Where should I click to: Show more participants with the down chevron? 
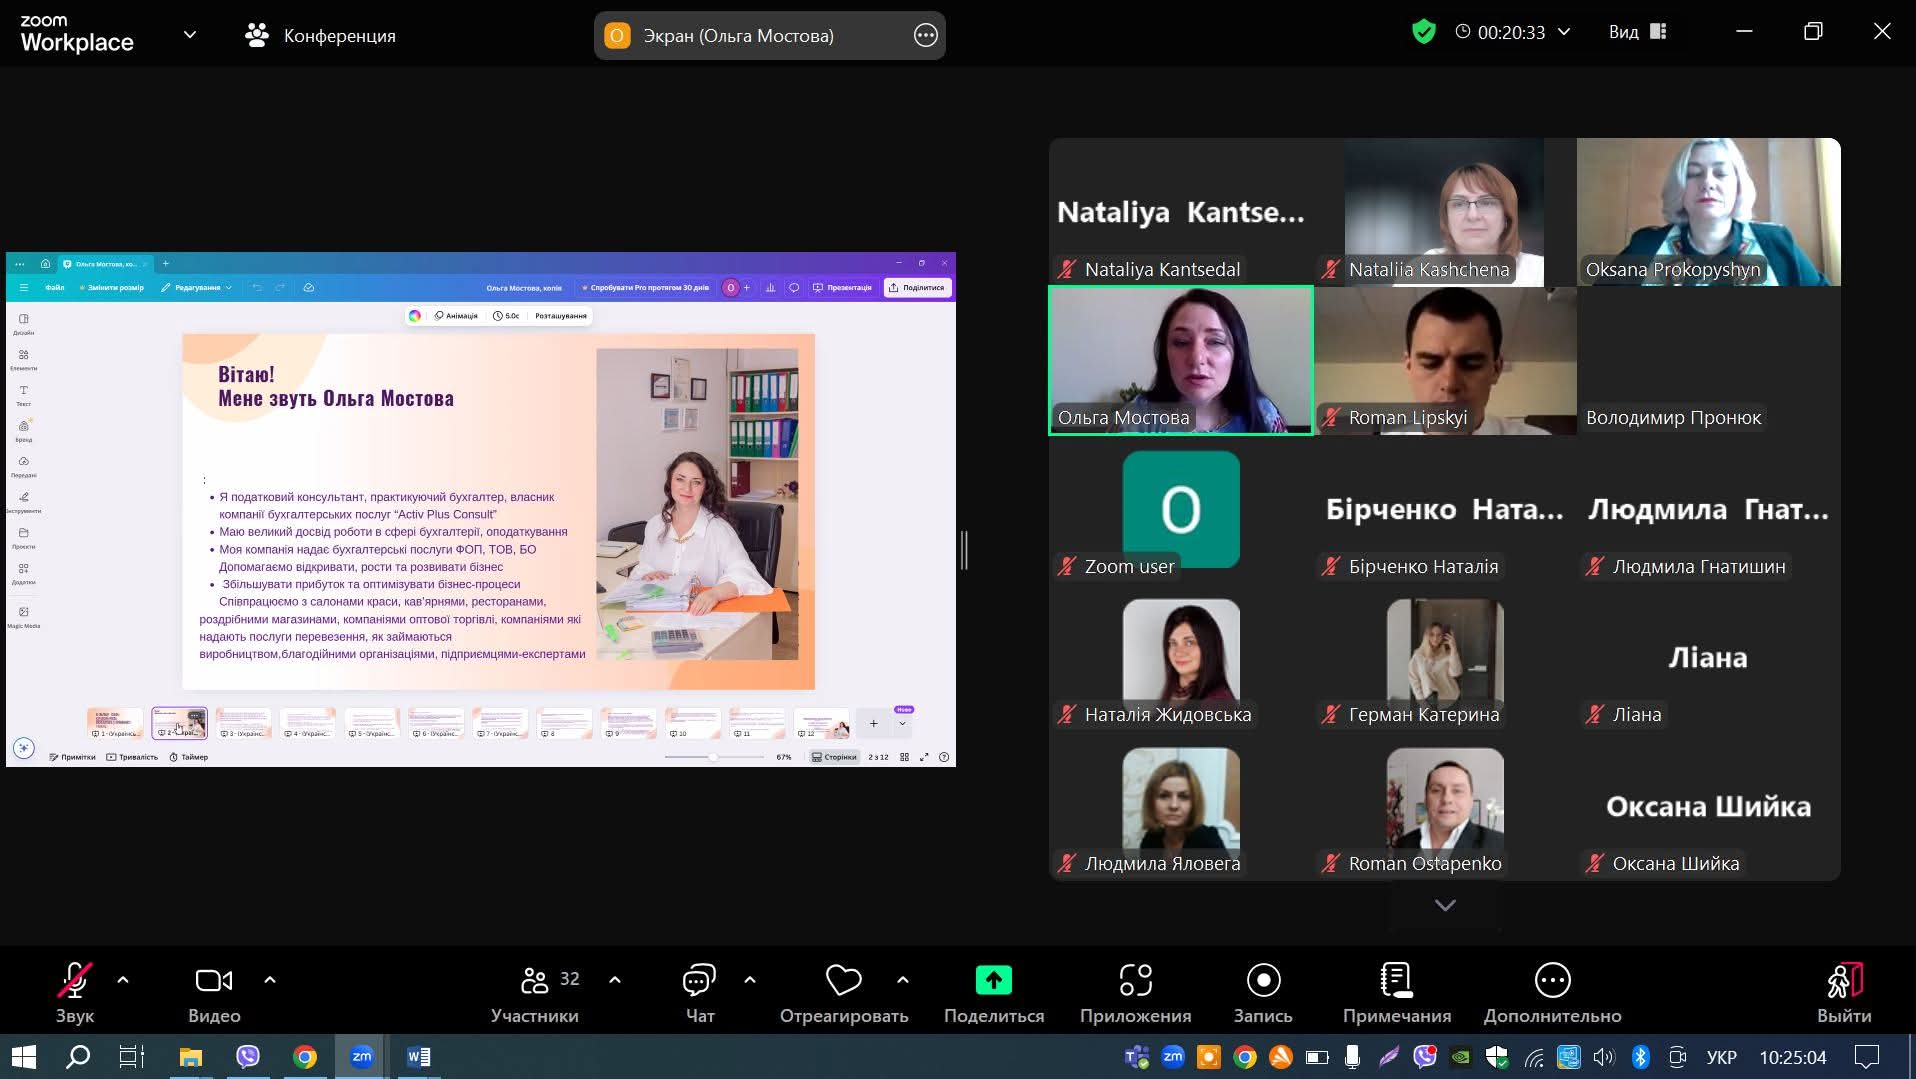[1445, 905]
